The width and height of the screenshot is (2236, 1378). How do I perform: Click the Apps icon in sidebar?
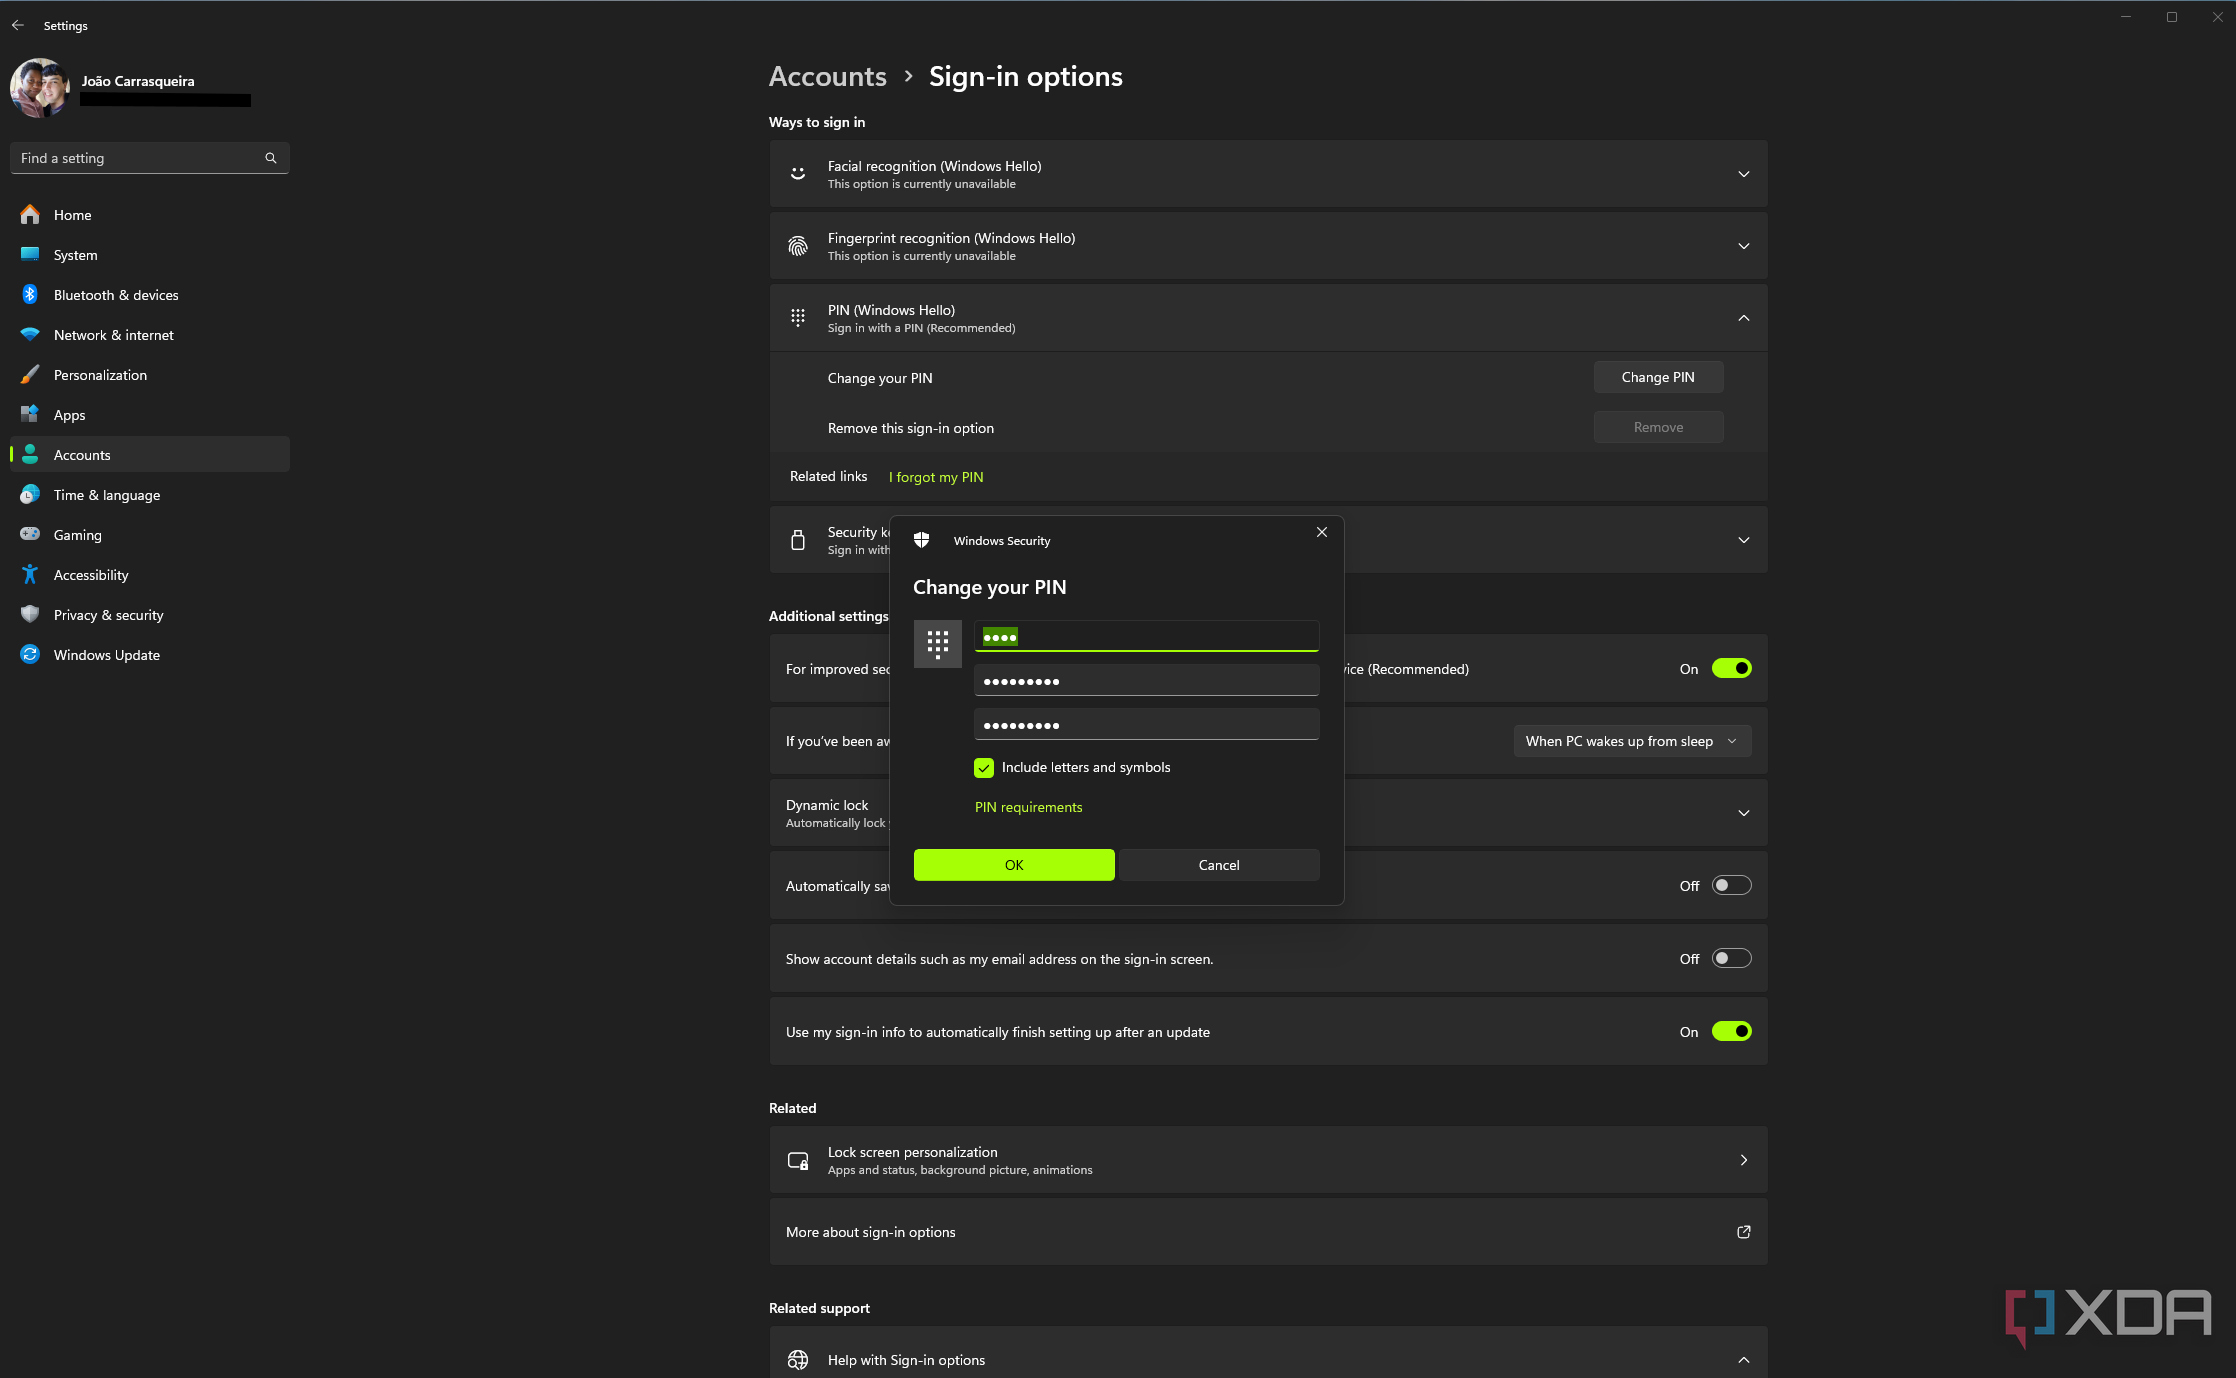(30, 414)
